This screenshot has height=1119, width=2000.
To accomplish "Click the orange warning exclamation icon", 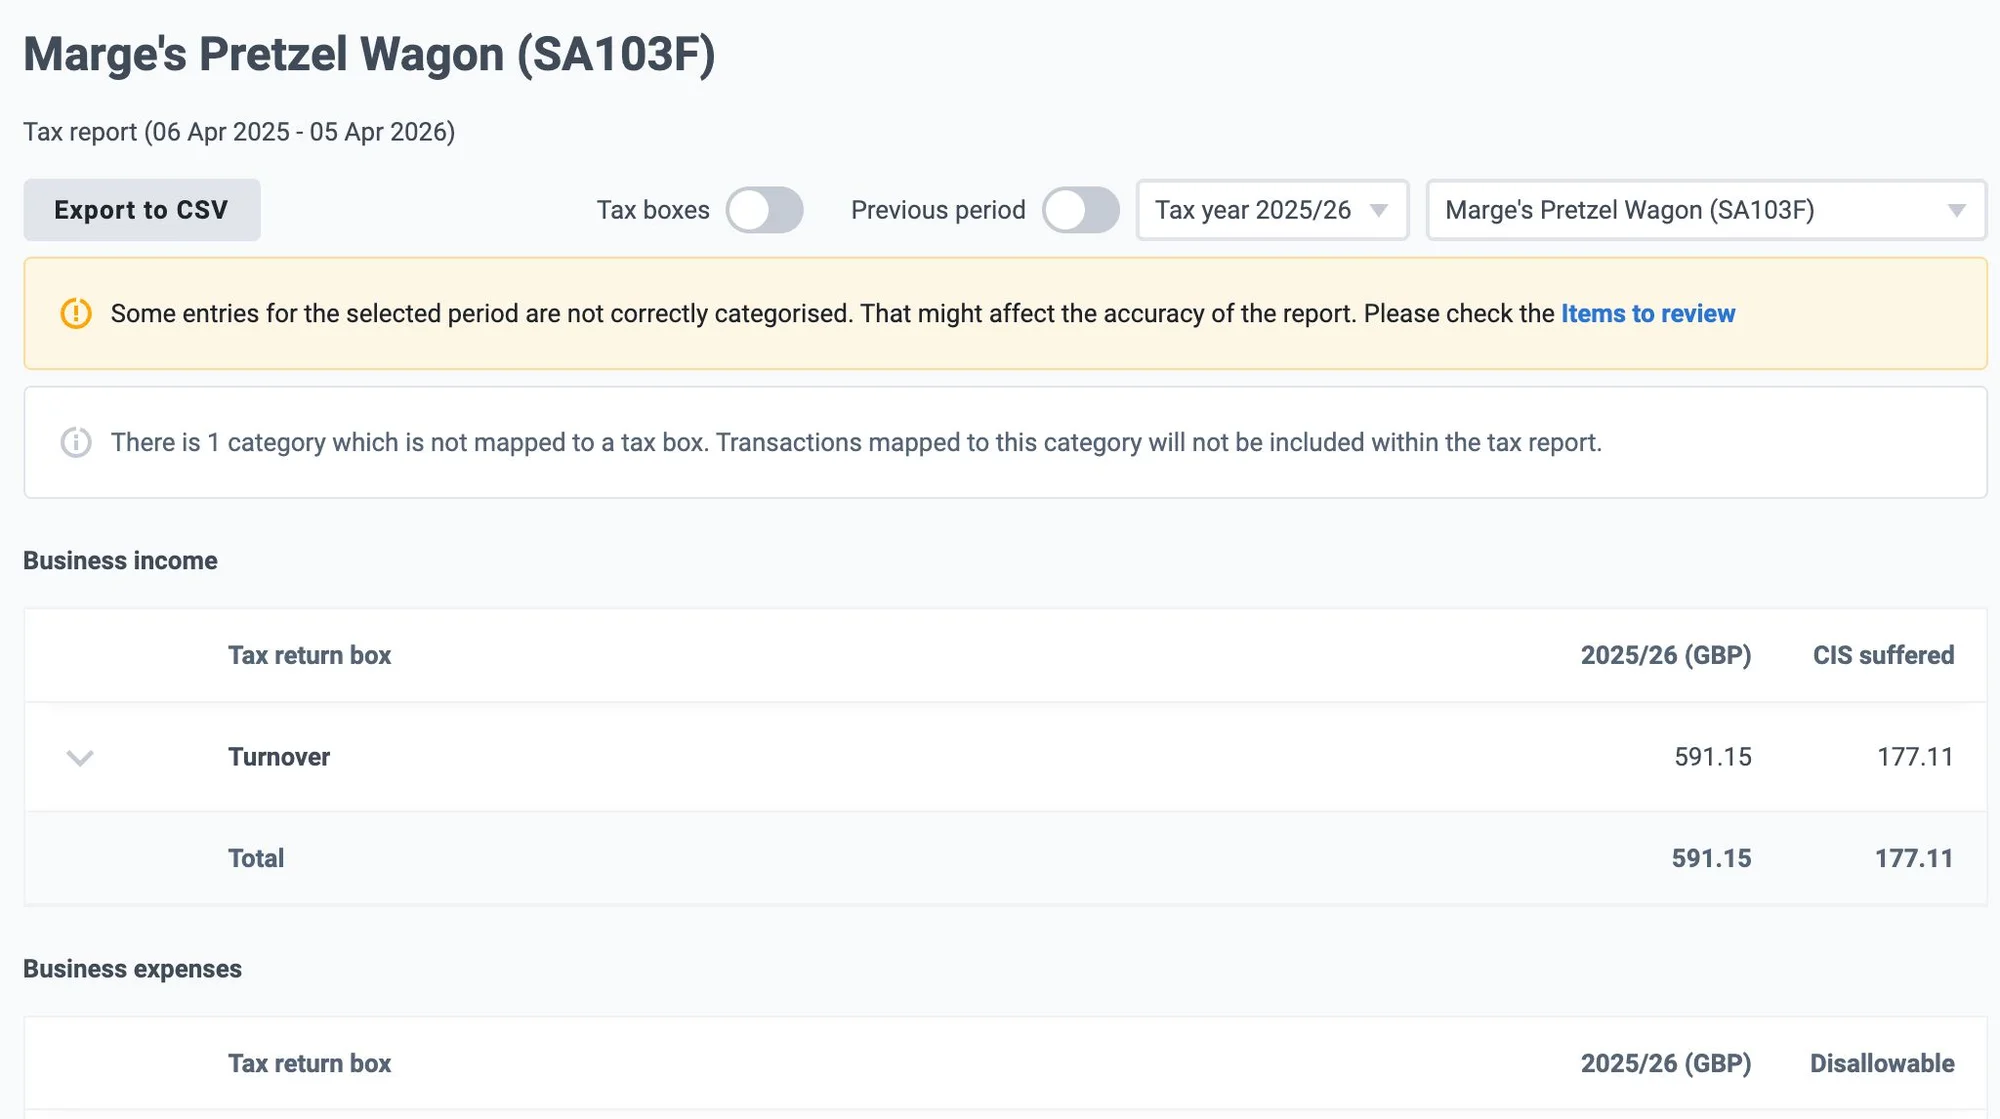I will pyautogui.click(x=76, y=314).
